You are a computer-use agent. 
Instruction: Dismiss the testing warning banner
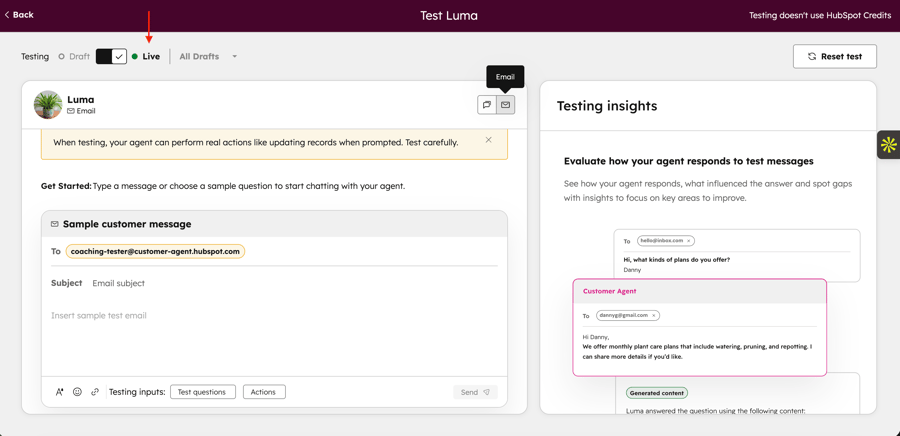[x=488, y=141]
